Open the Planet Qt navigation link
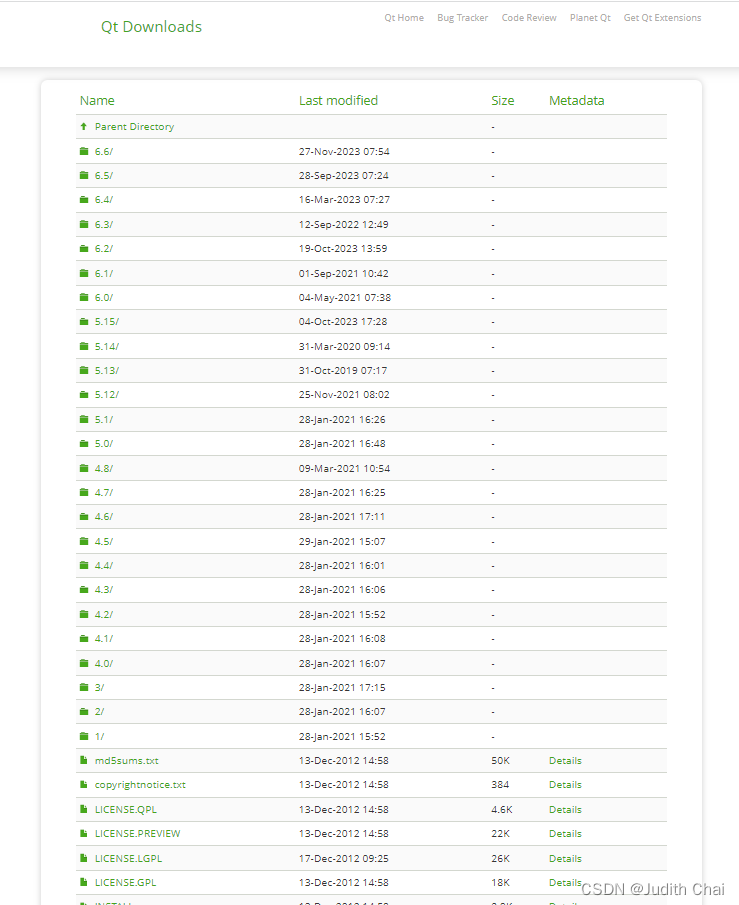739x905 pixels. [590, 18]
